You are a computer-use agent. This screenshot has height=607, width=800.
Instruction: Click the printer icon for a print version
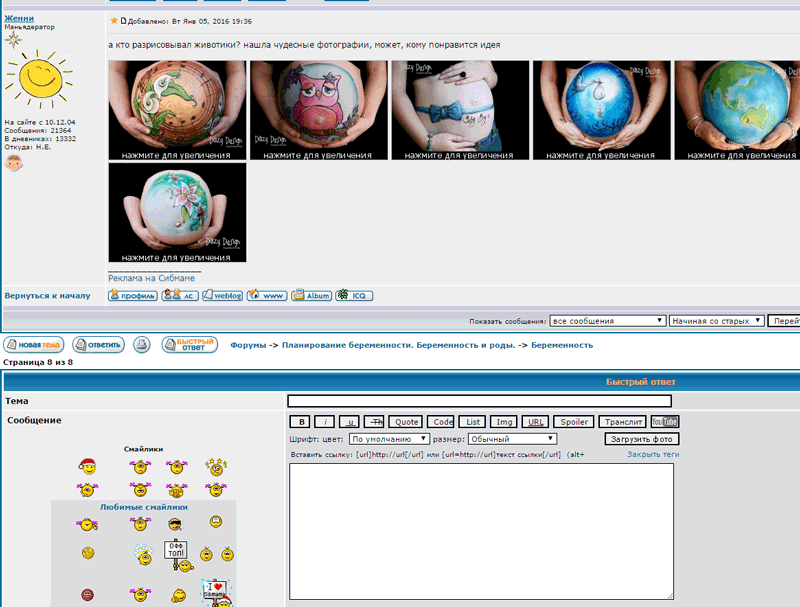click(142, 345)
